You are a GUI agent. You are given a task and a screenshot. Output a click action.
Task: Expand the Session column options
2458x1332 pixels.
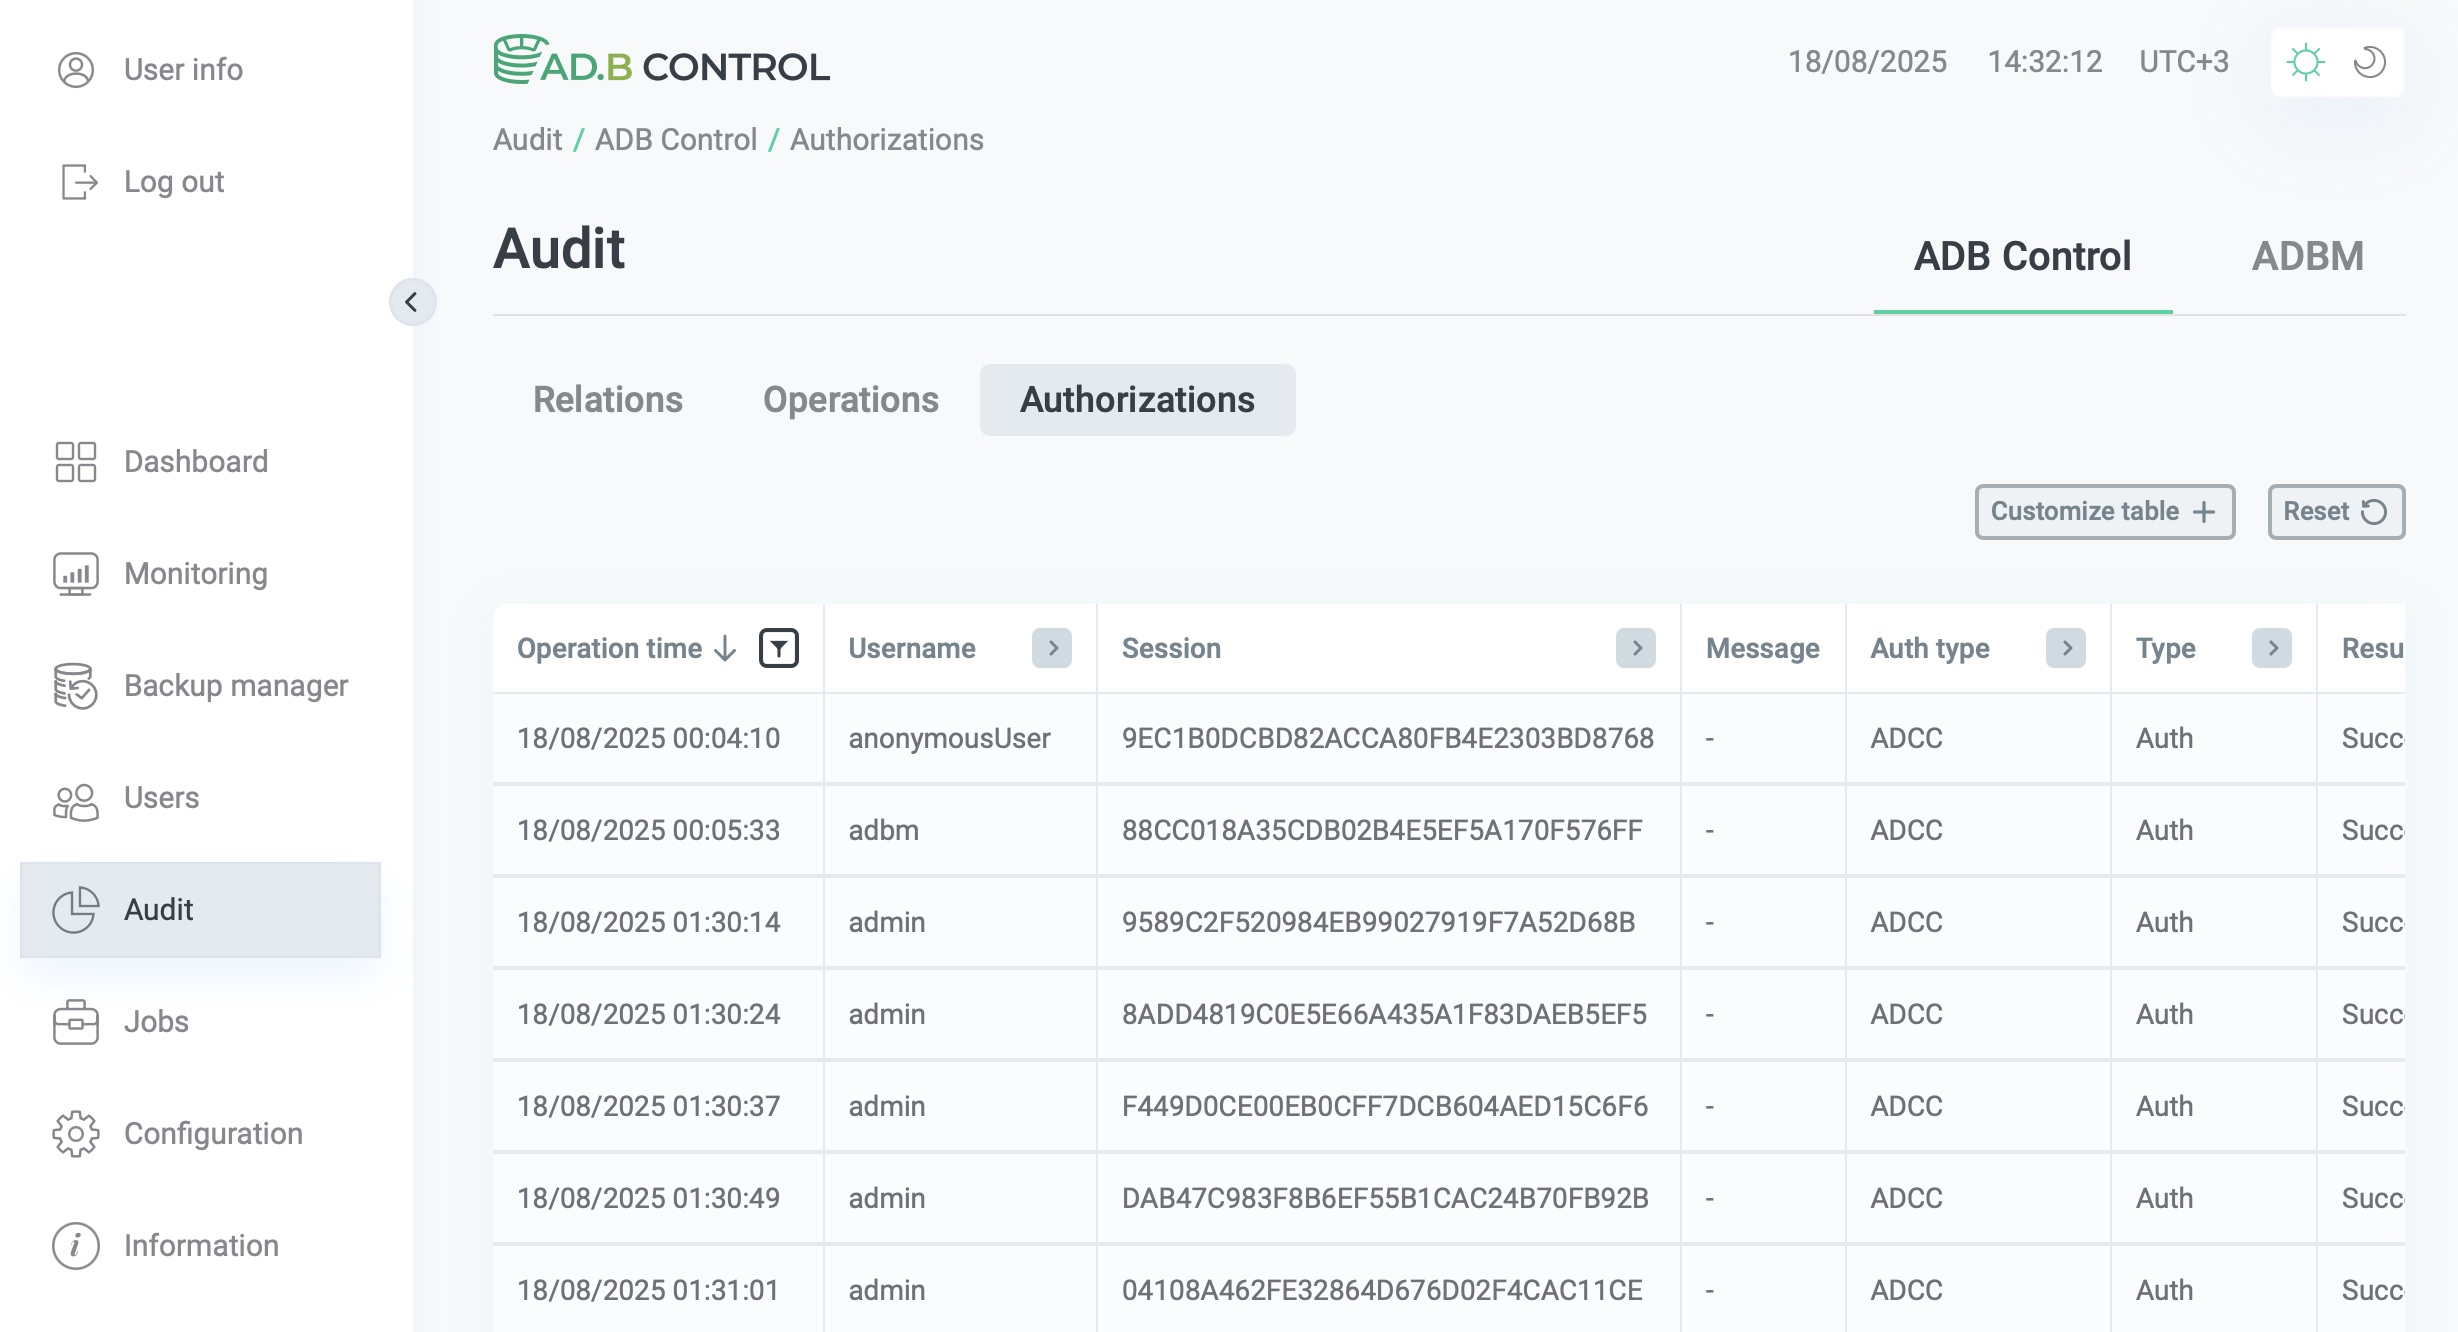(1637, 648)
